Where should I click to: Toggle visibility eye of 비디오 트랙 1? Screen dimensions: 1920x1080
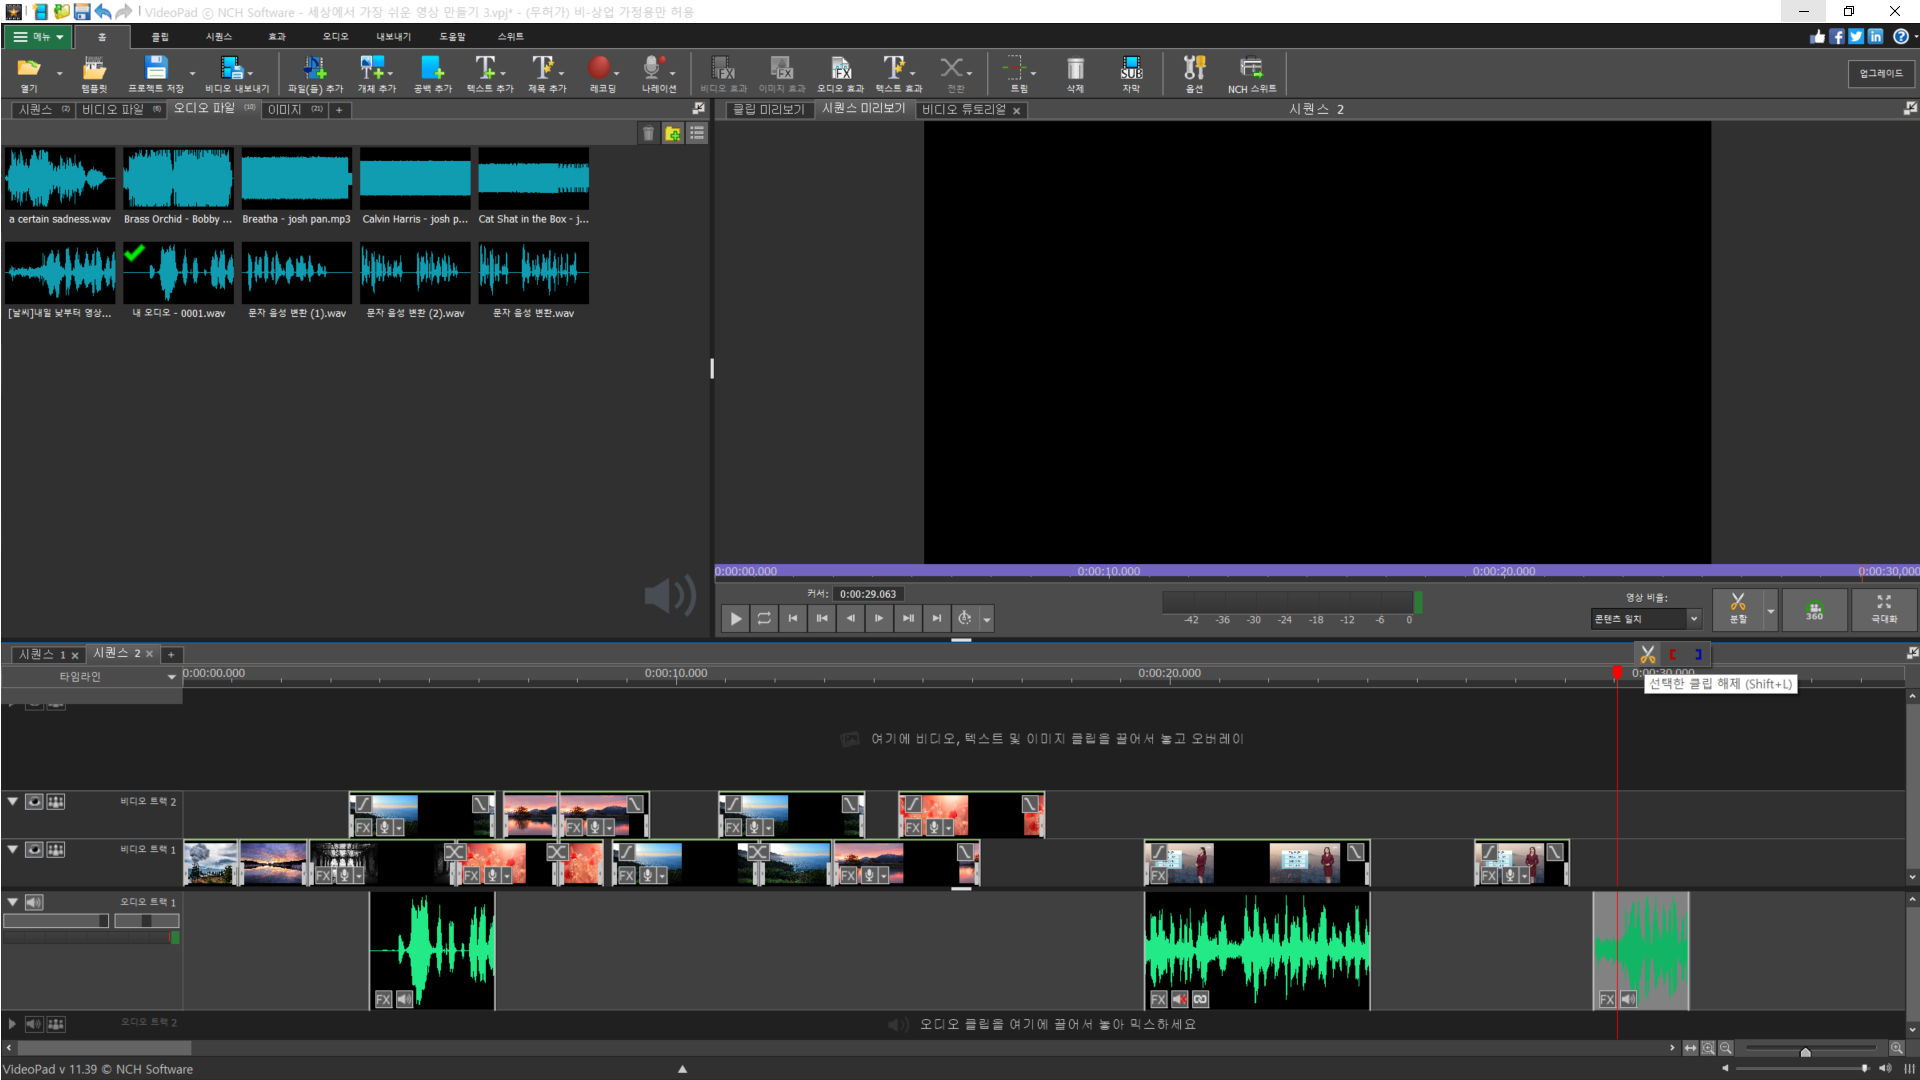tap(34, 850)
